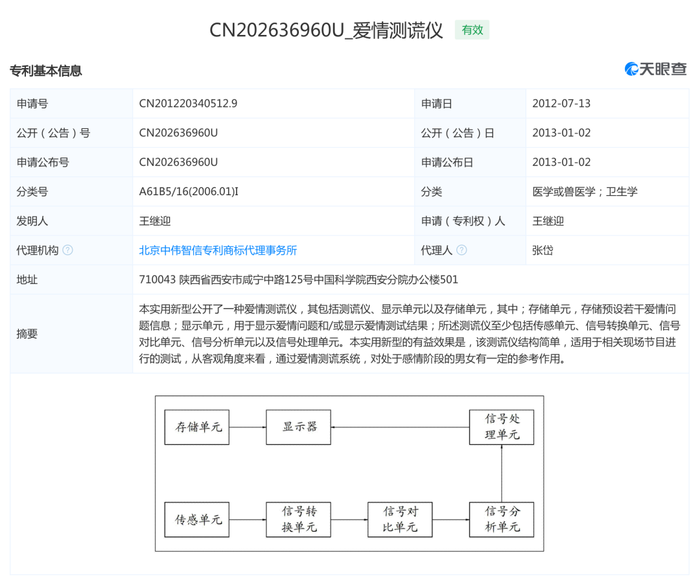This screenshot has width=700, height=583.
Task: Click the 代理机构 label text
Action: 38,250
